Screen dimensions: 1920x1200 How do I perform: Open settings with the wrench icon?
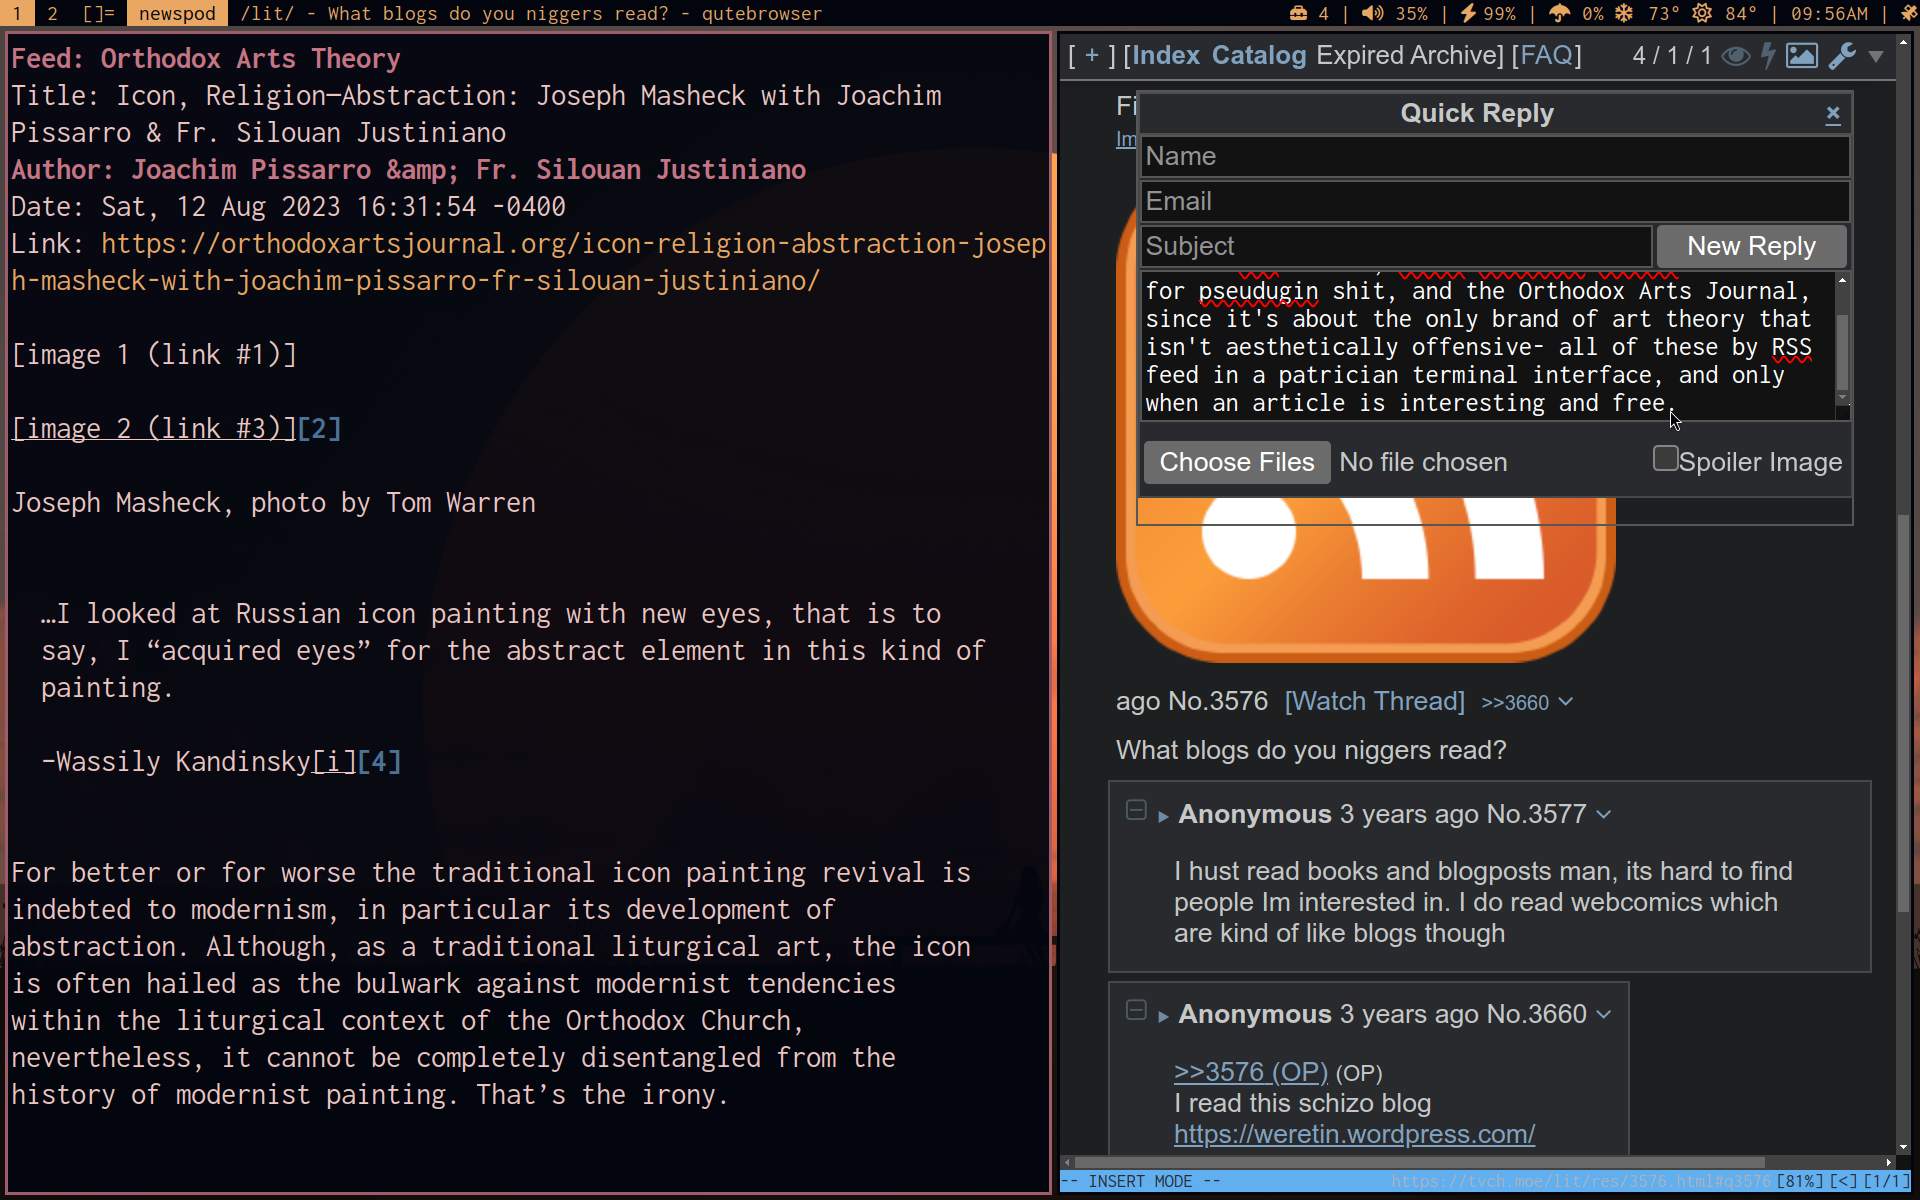point(1841,56)
